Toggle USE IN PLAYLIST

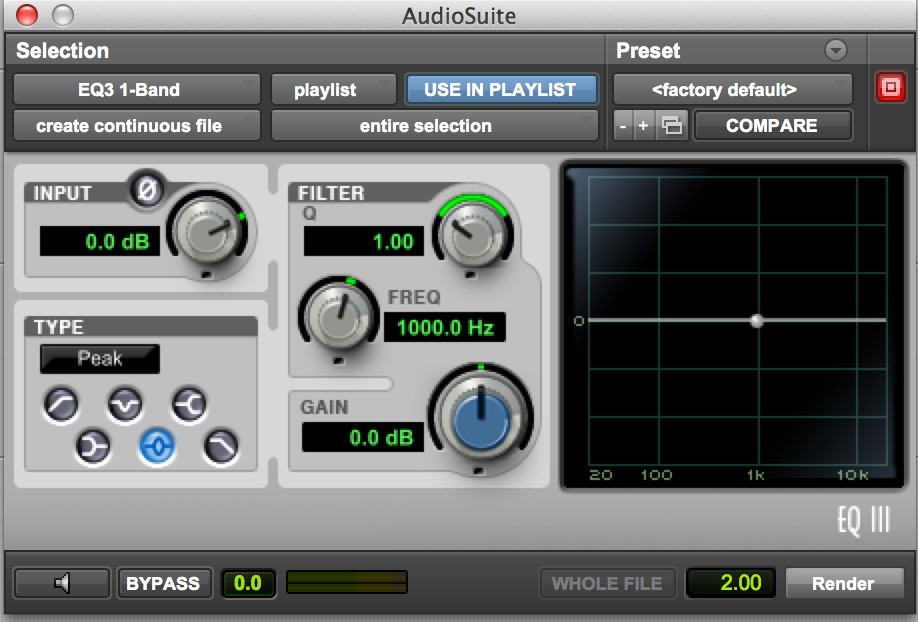click(x=500, y=89)
